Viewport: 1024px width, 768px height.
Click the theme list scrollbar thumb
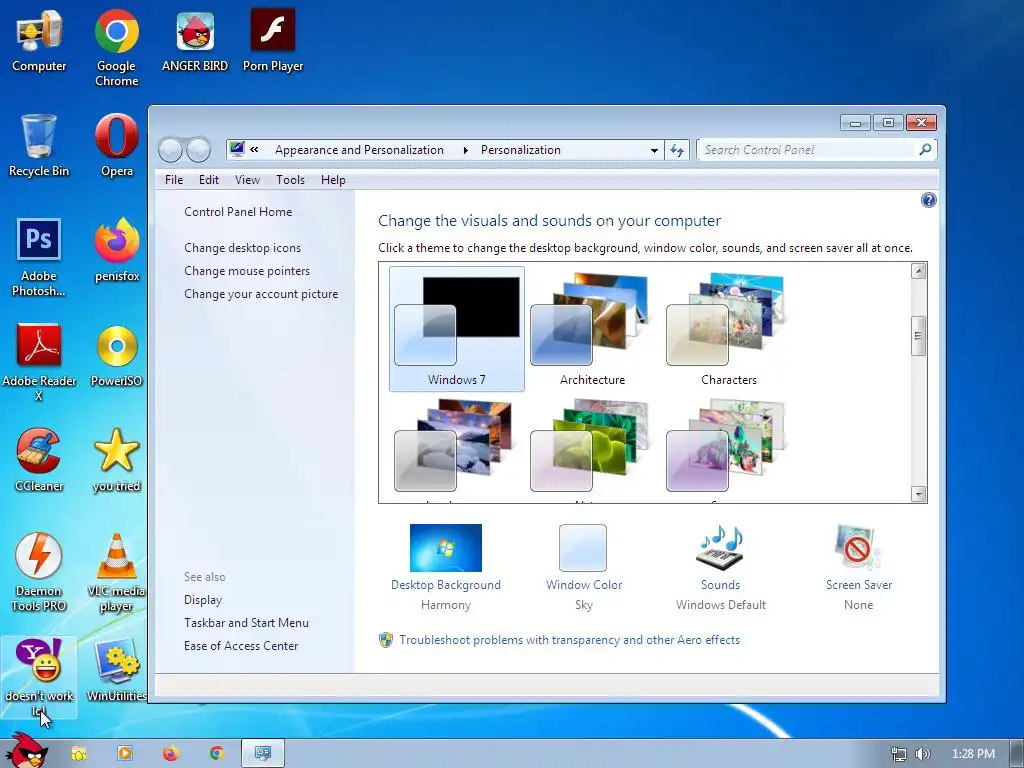tap(918, 336)
